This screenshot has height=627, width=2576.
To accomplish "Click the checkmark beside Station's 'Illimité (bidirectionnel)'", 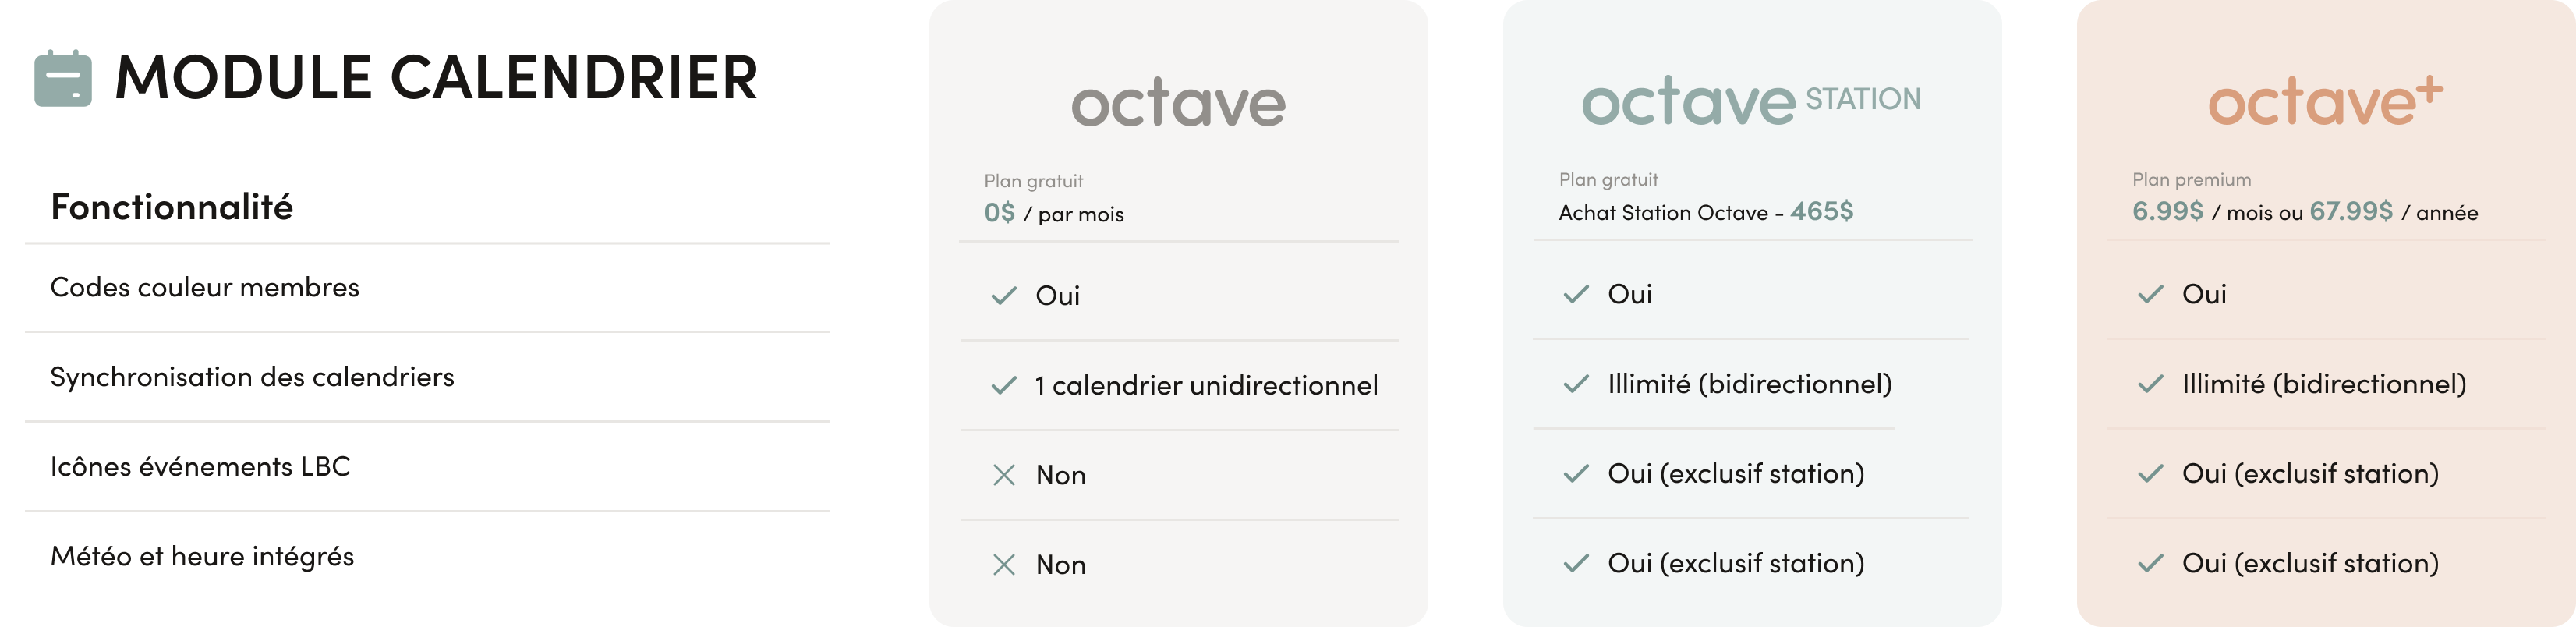I will [x=1576, y=384].
